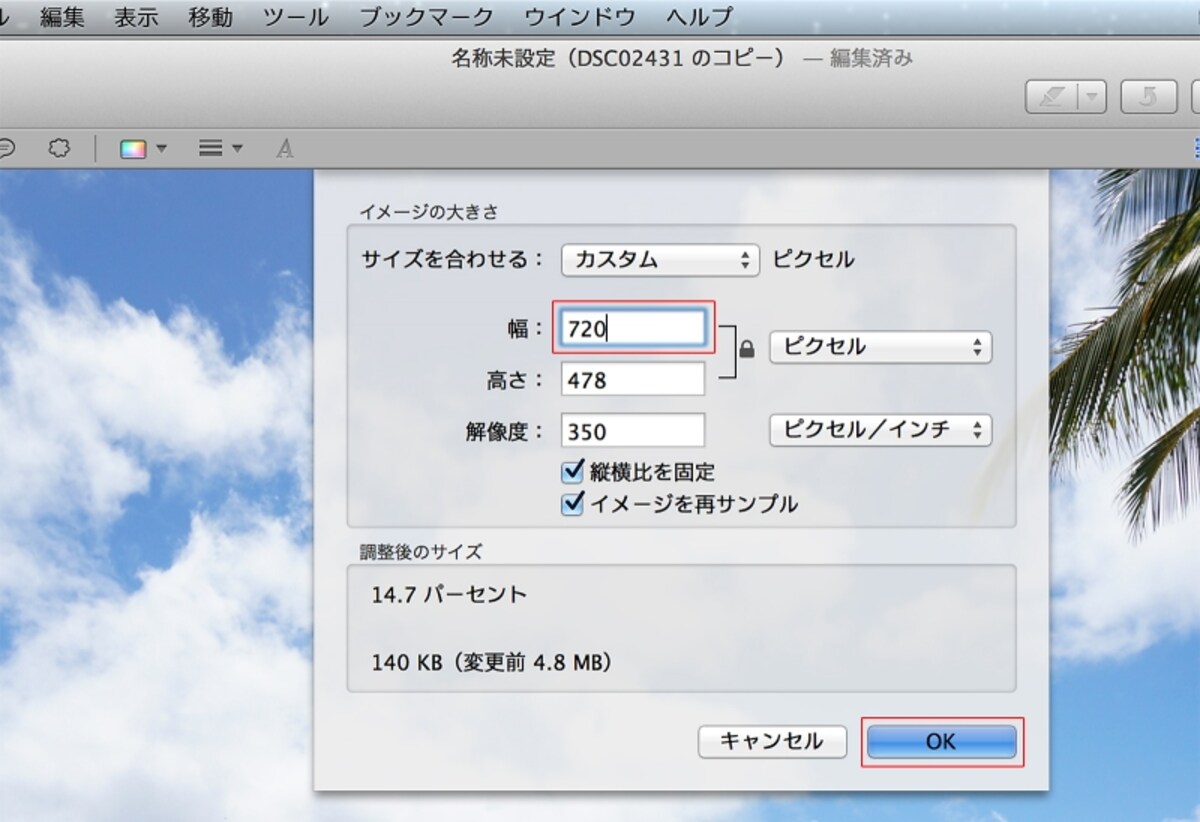Click the 高さ height input field

click(x=633, y=380)
